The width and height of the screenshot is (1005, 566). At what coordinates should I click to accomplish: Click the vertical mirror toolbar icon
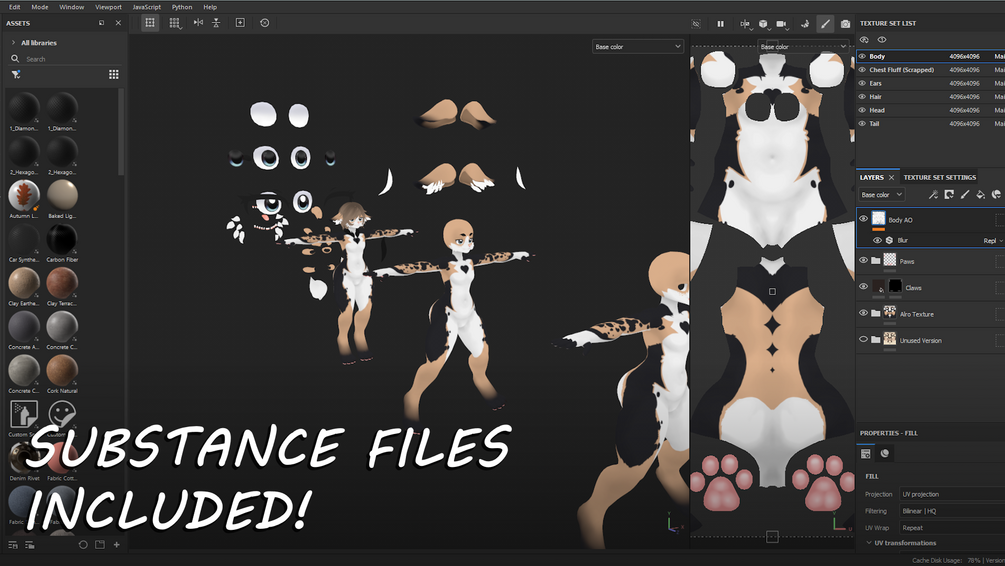(216, 22)
